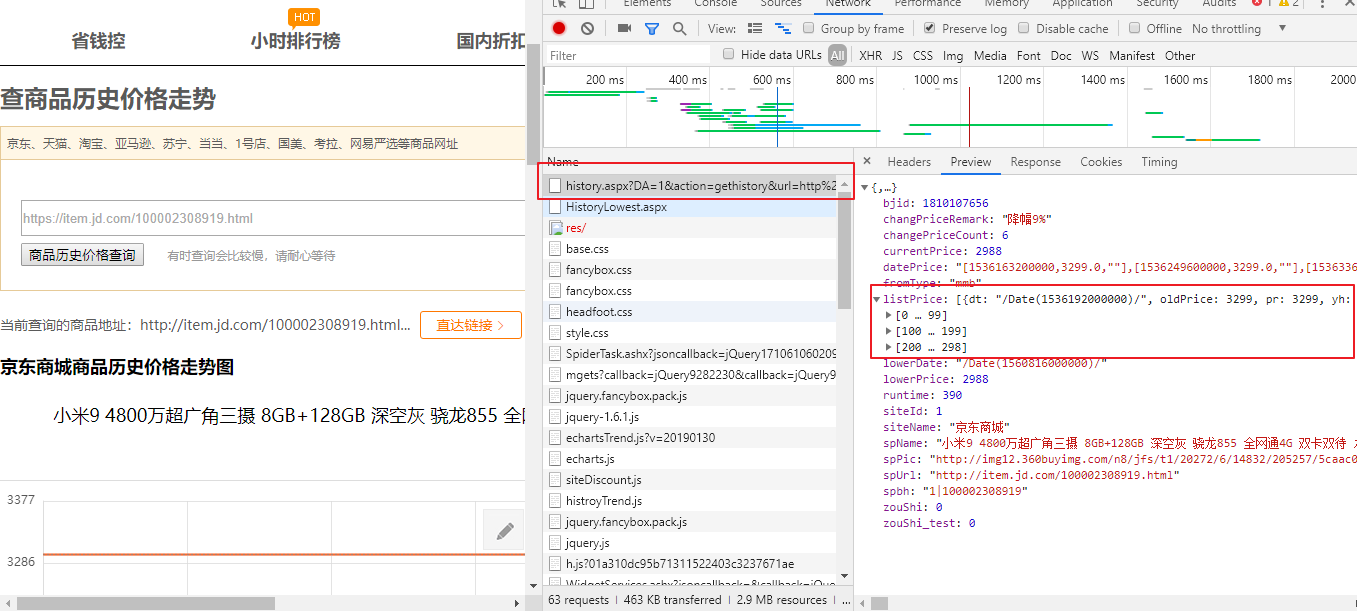Screen dimensions: 1357x611
Task: Enable Group by frame checkbox
Action: 809,29
